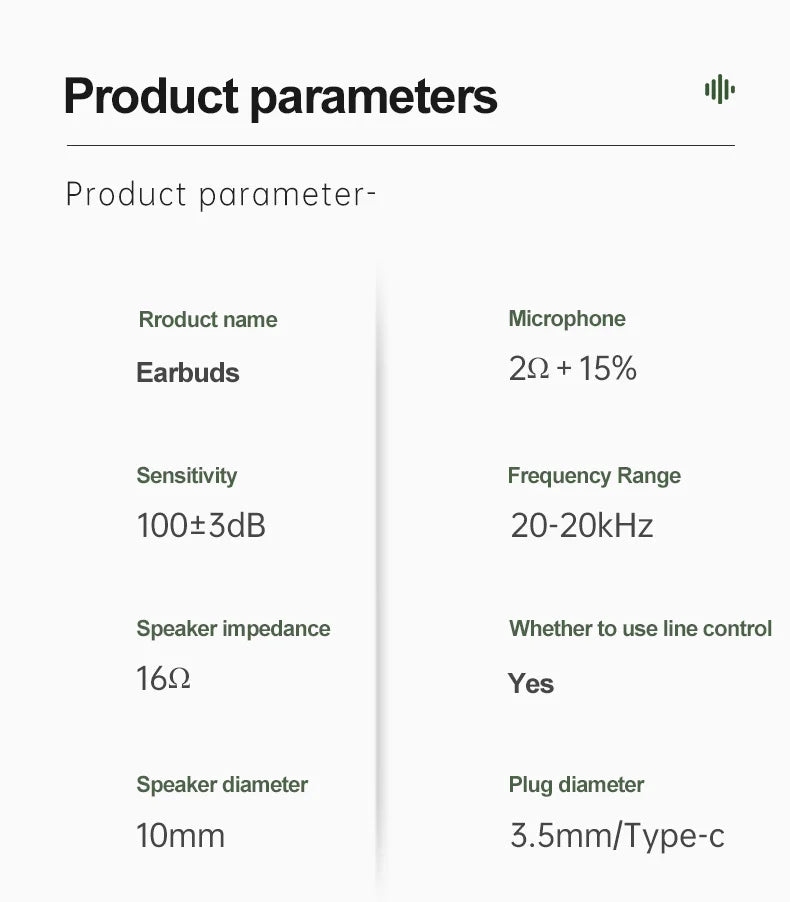Select the Product parameter- subtitle text
The width and height of the screenshot is (790, 902).
click(x=221, y=194)
